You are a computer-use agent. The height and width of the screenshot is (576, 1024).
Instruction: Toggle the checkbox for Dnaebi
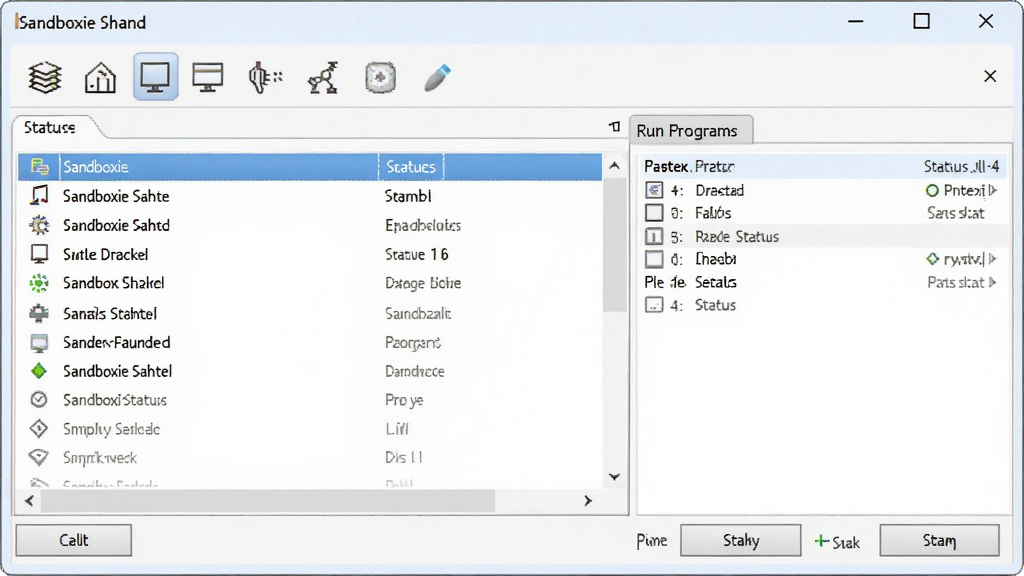point(654,259)
